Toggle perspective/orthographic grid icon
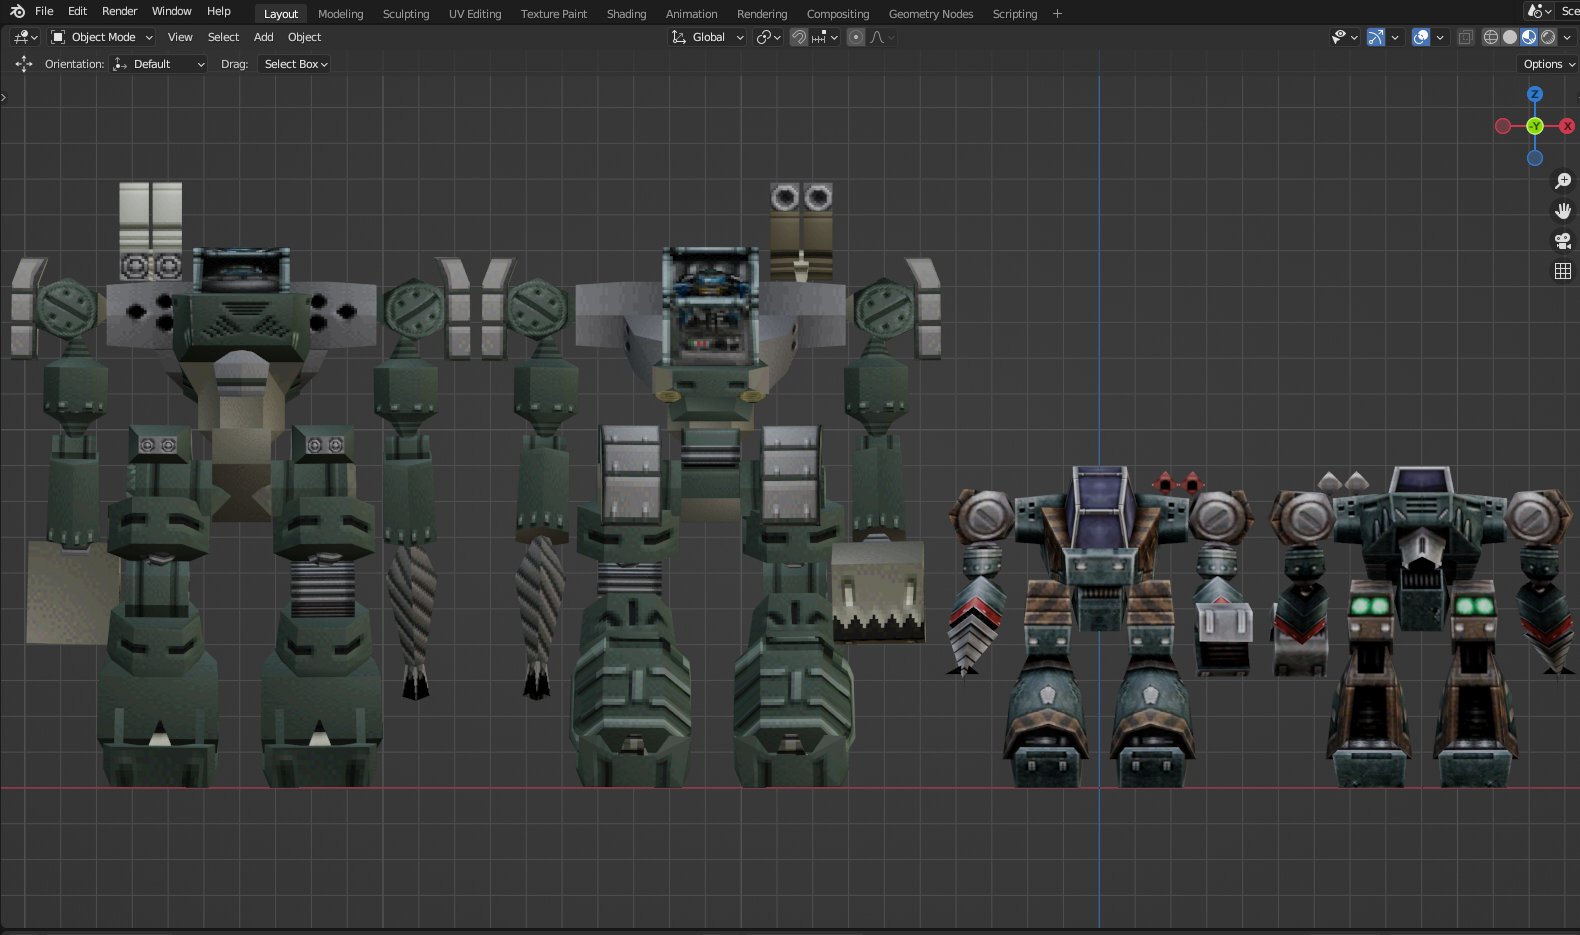 coord(1563,271)
